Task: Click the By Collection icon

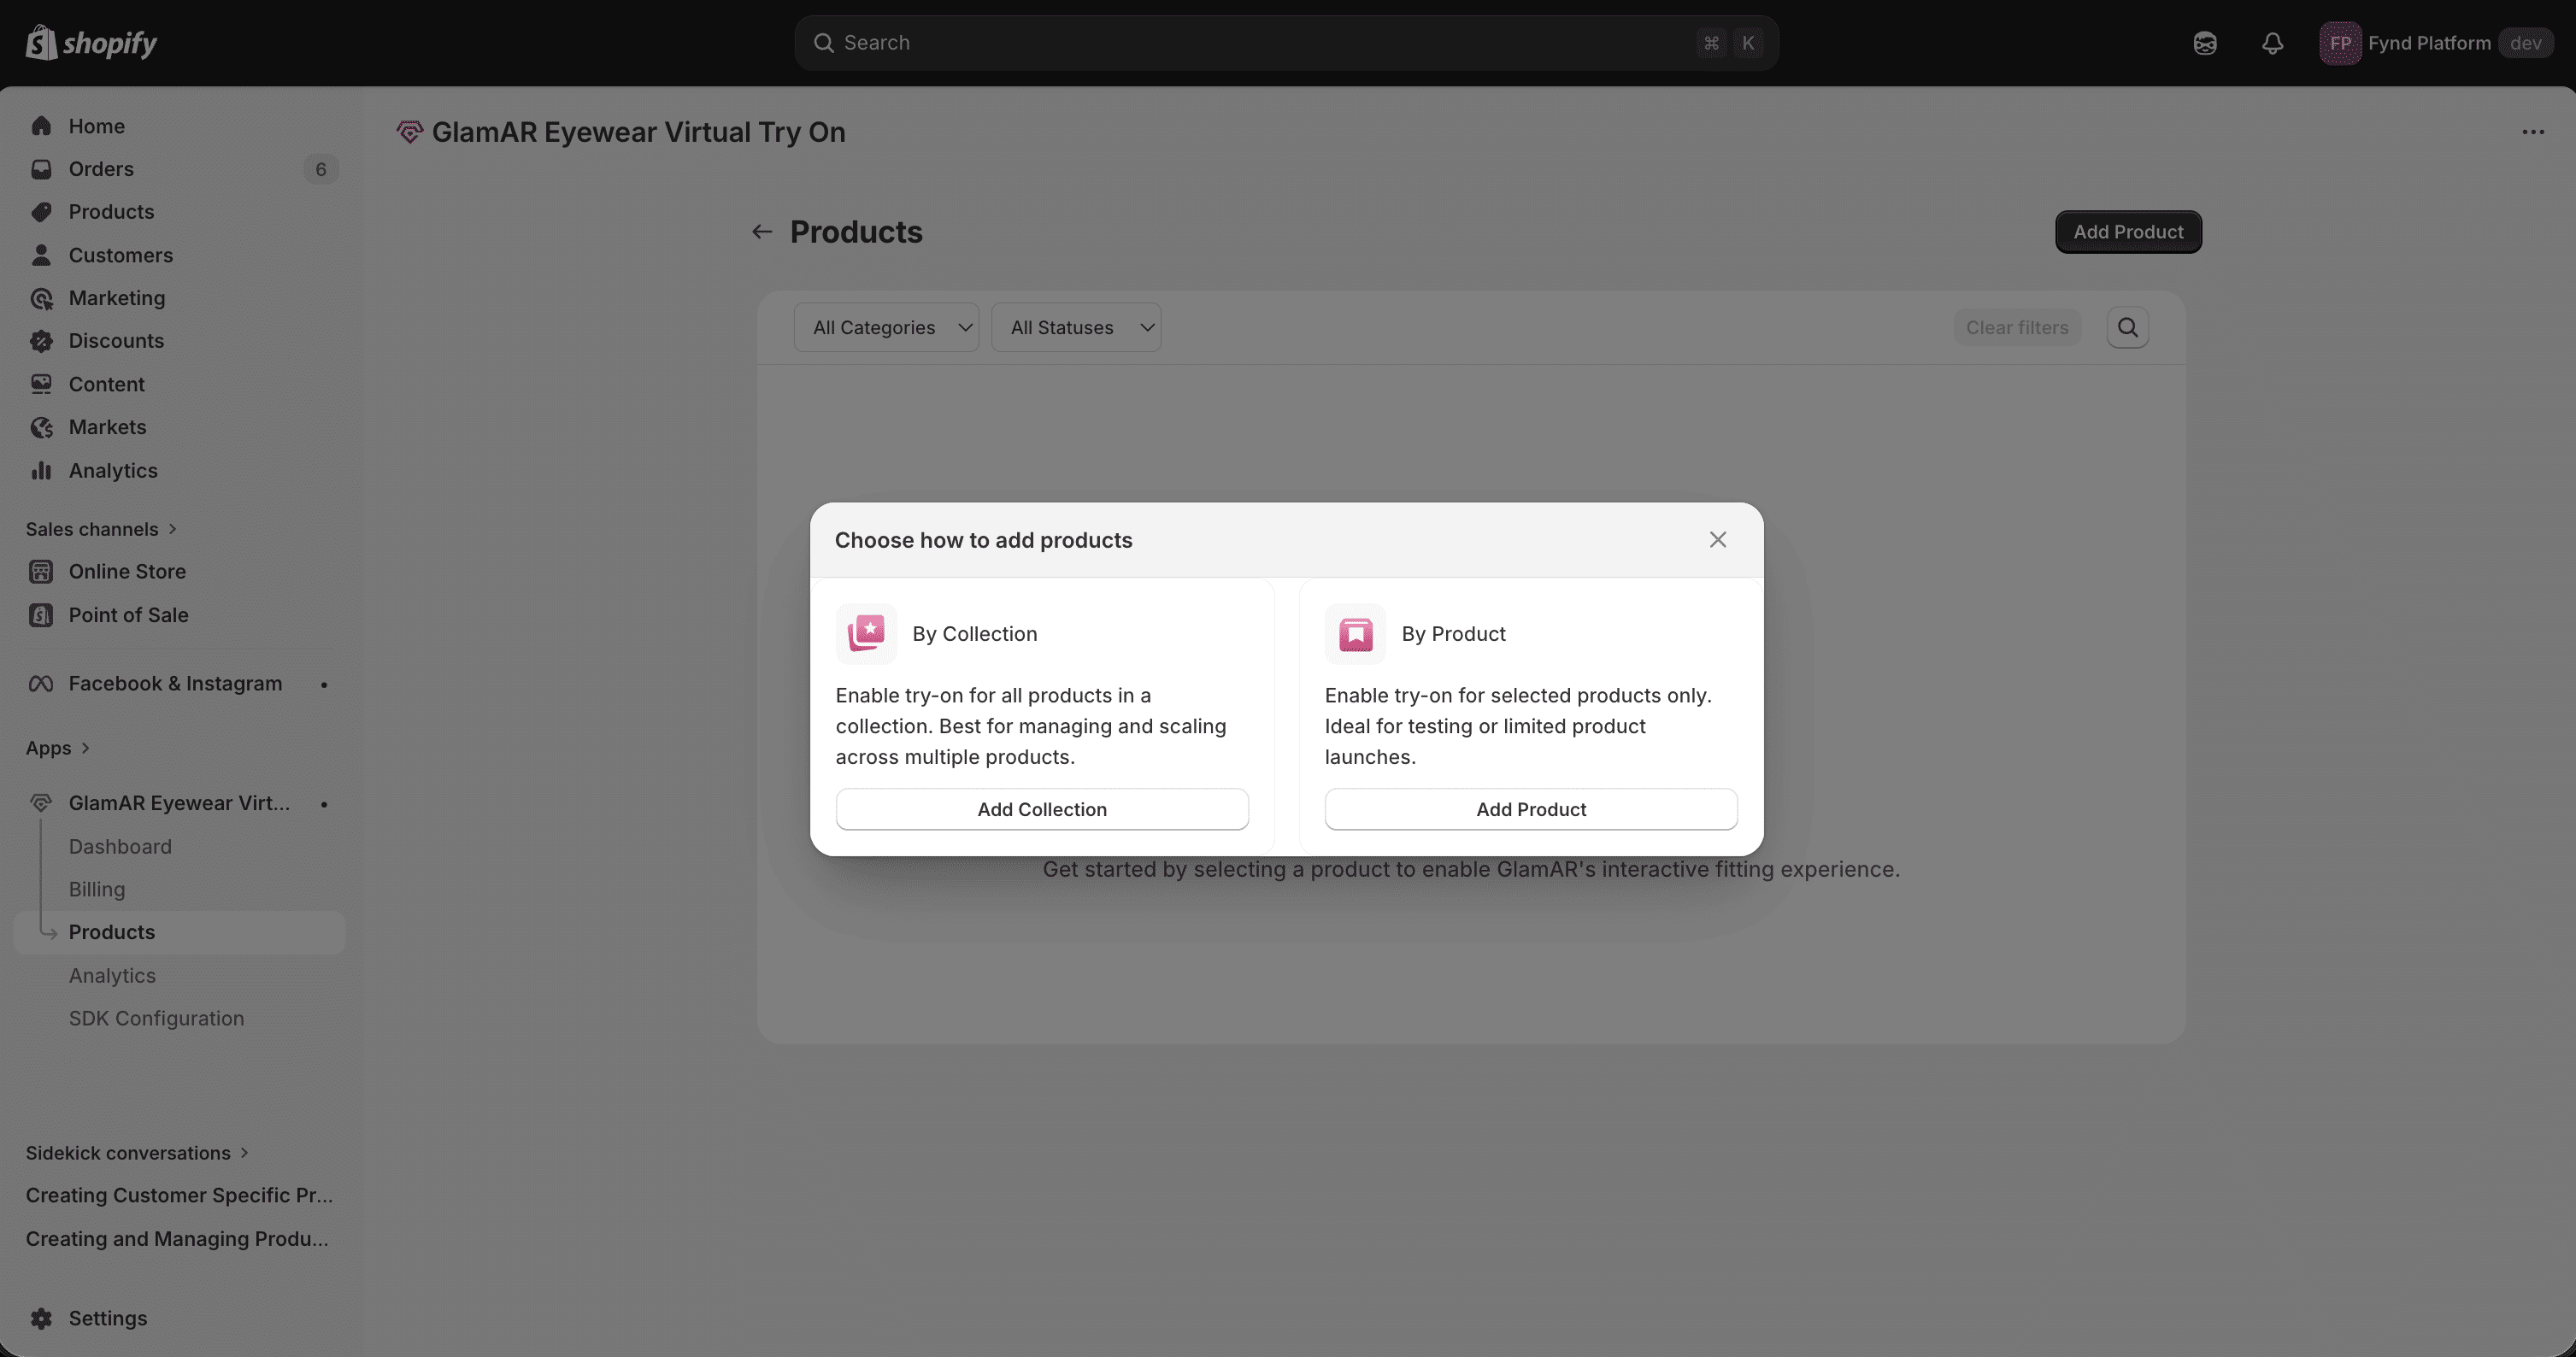Action: [866, 634]
